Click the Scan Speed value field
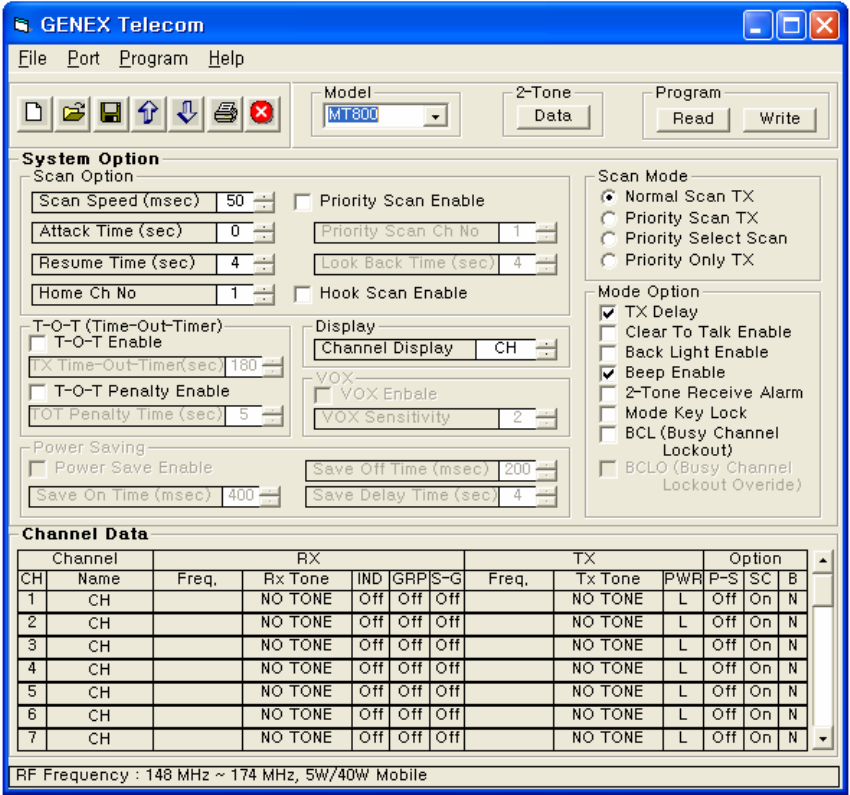This screenshot has width=850, height=795. click(x=235, y=202)
